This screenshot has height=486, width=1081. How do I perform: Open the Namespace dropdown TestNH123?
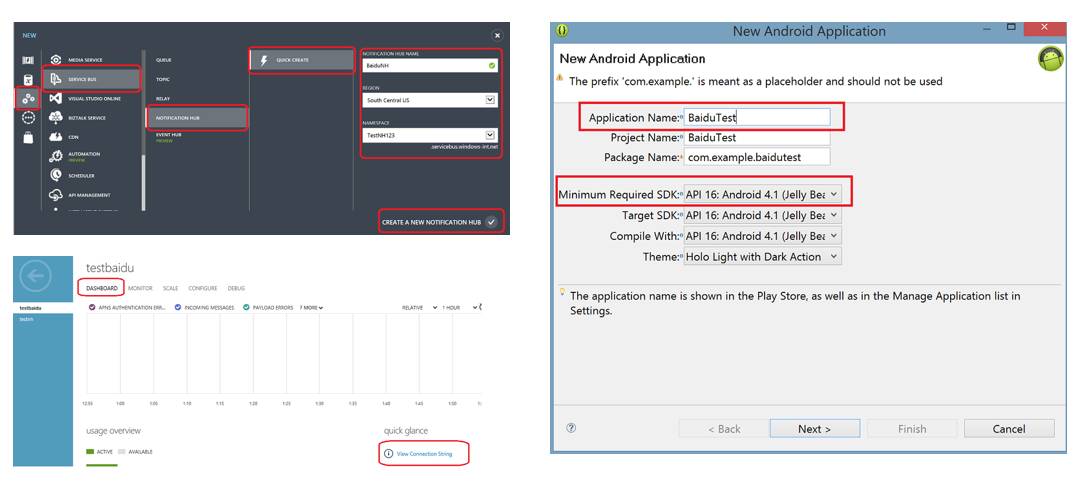click(x=429, y=136)
